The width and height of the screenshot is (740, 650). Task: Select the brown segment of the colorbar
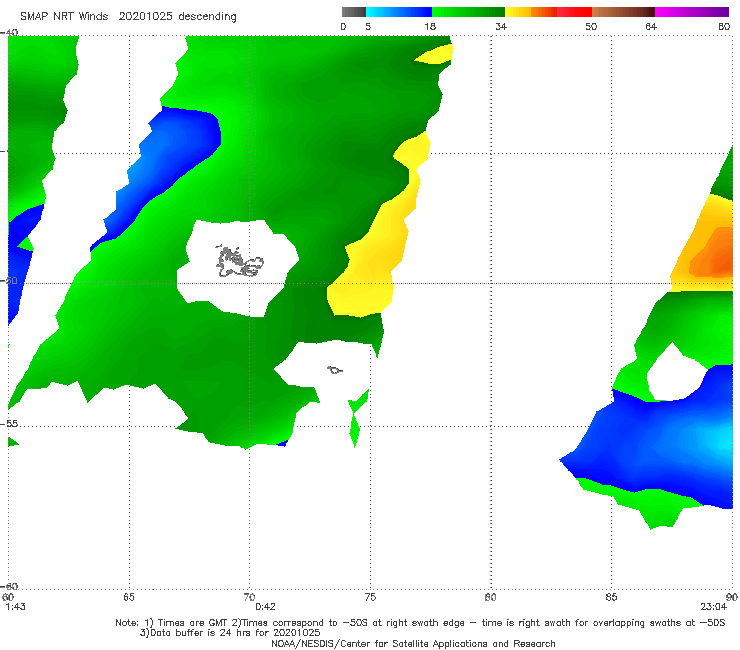pos(623,12)
